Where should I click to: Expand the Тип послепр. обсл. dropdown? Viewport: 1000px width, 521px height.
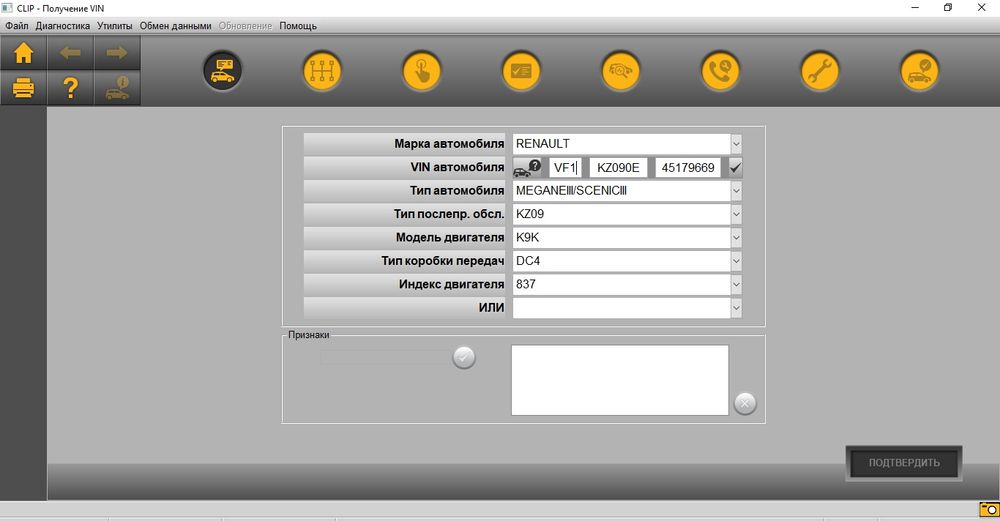(736, 214)
